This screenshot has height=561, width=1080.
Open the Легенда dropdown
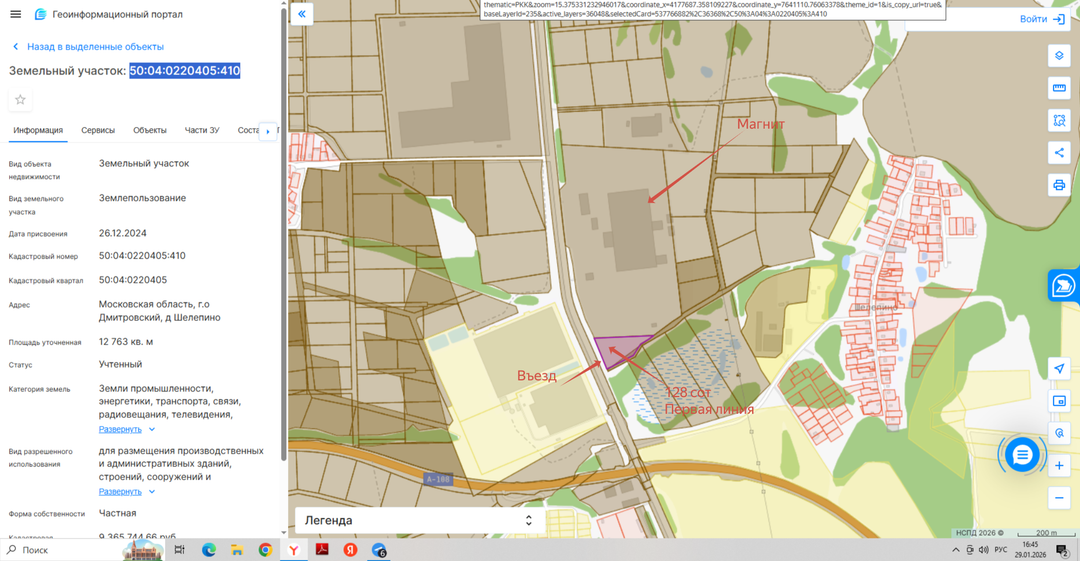[x=420, y=520]
